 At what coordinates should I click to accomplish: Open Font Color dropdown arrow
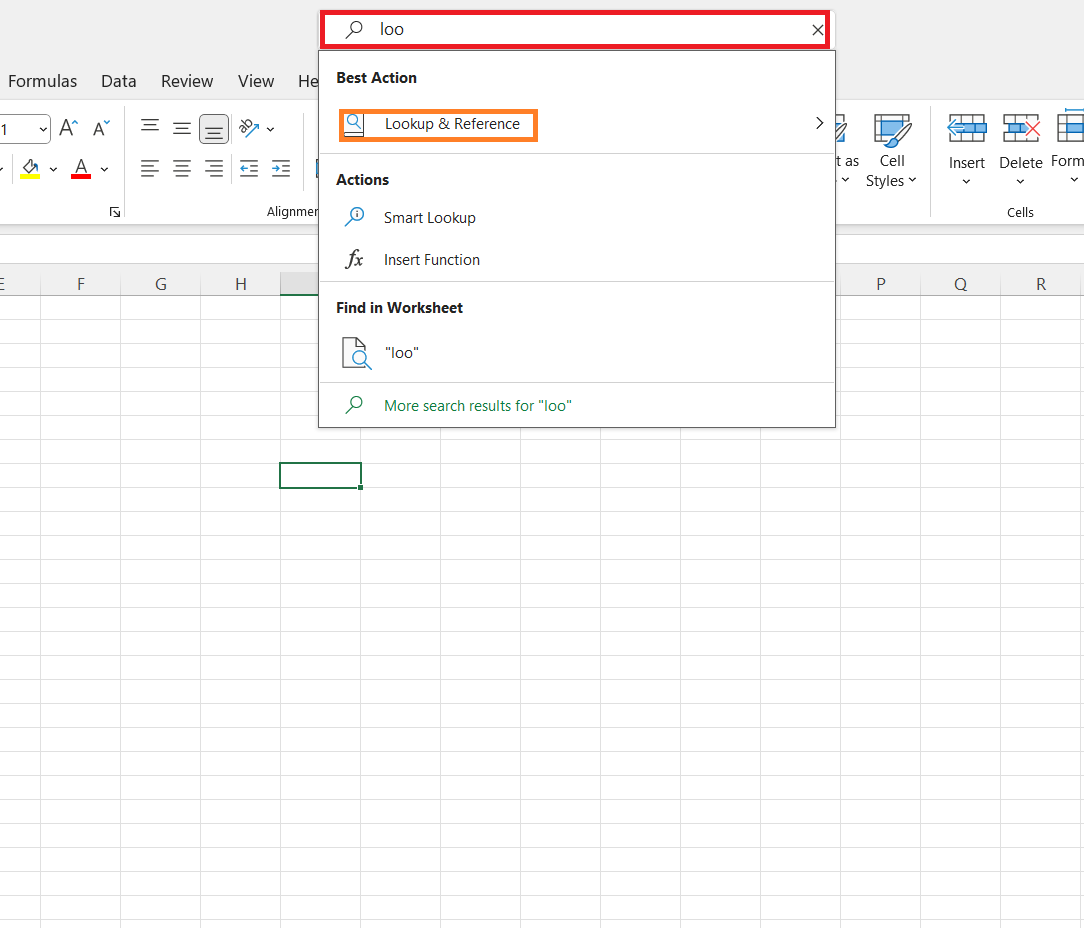point(104,169)
